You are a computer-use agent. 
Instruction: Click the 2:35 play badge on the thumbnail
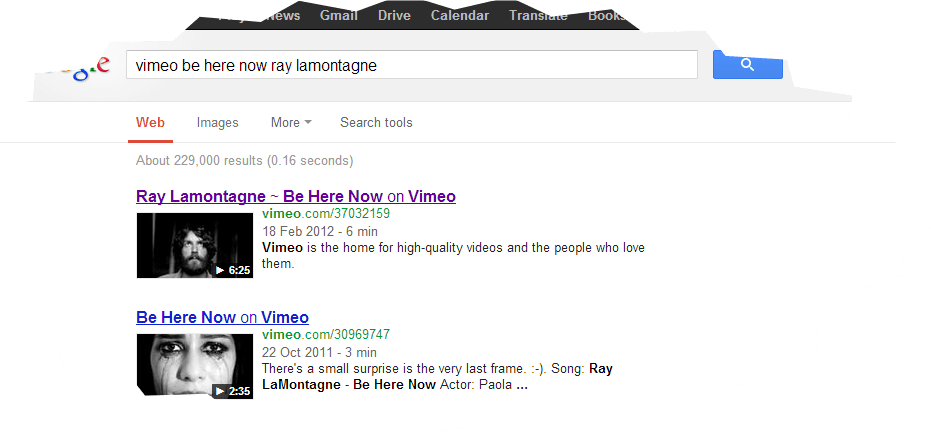233,392
